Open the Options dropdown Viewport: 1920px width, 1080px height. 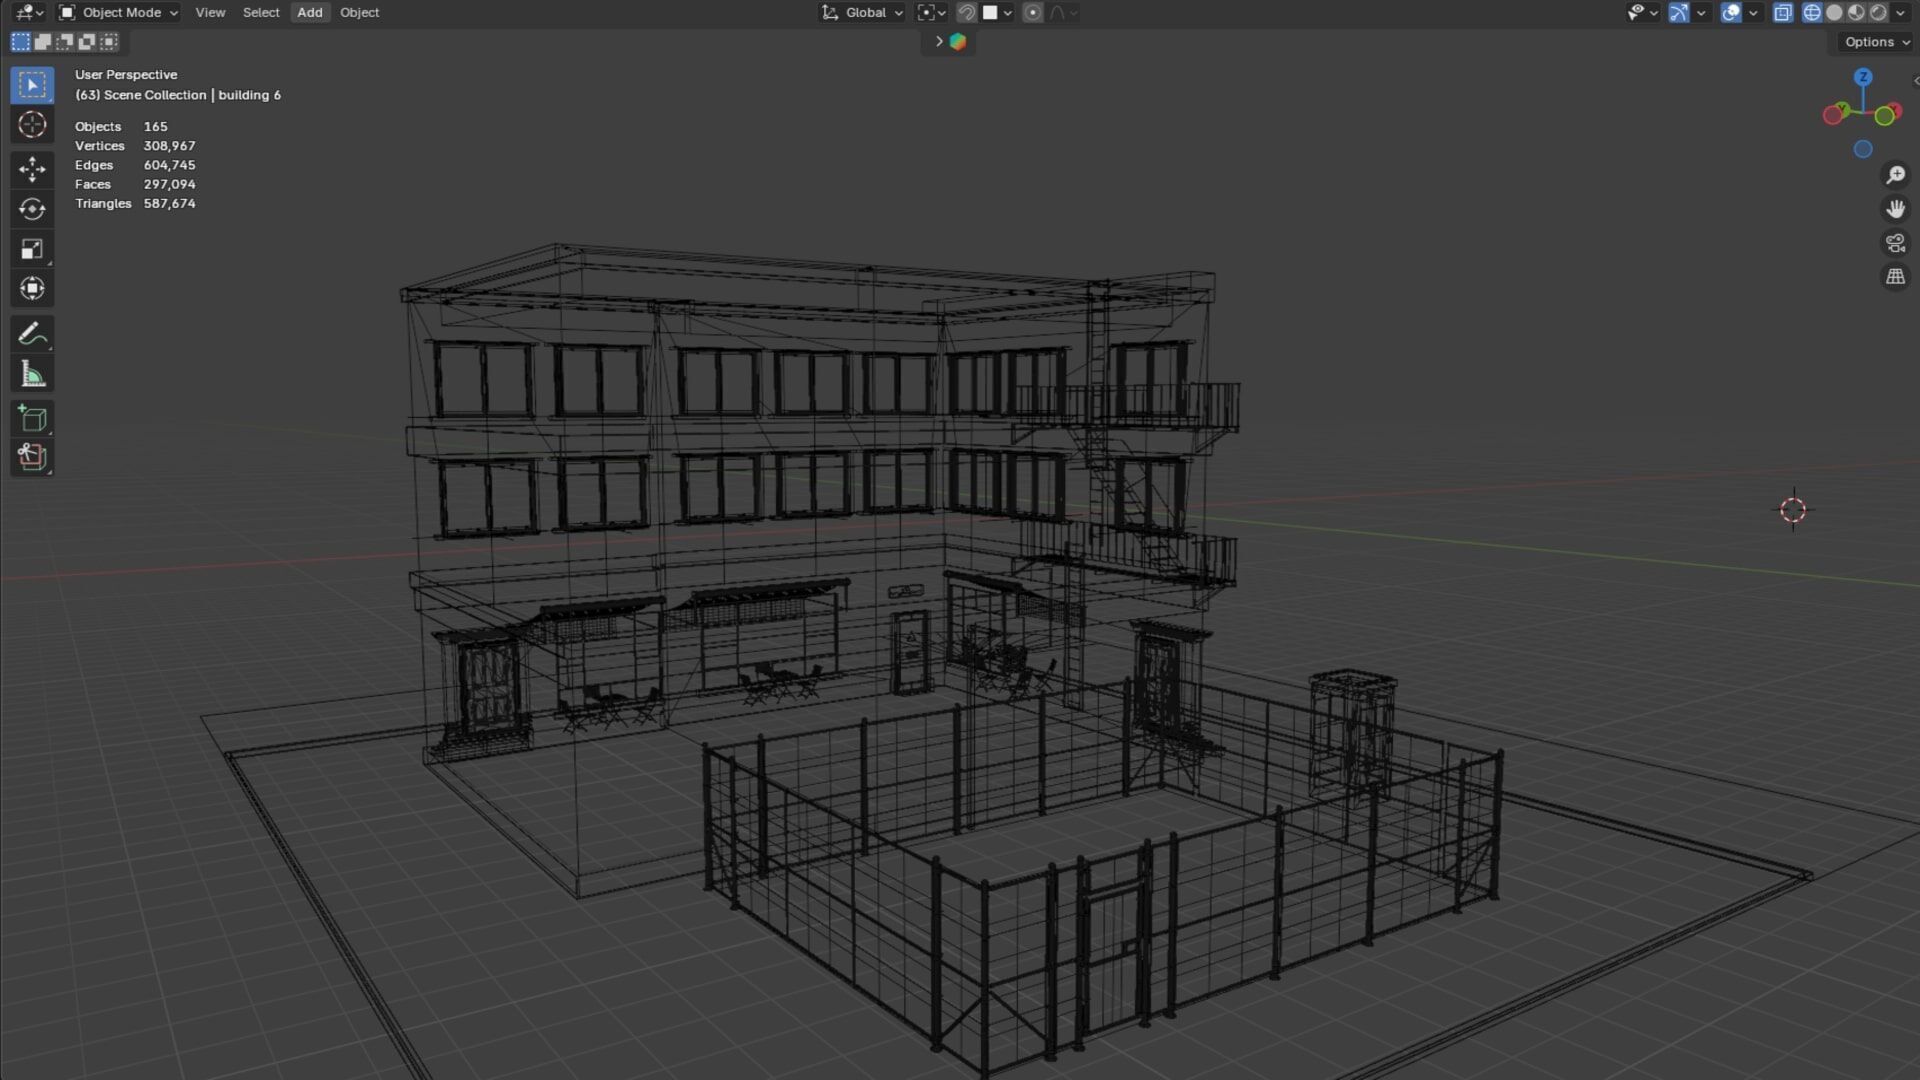[1876, 42]
